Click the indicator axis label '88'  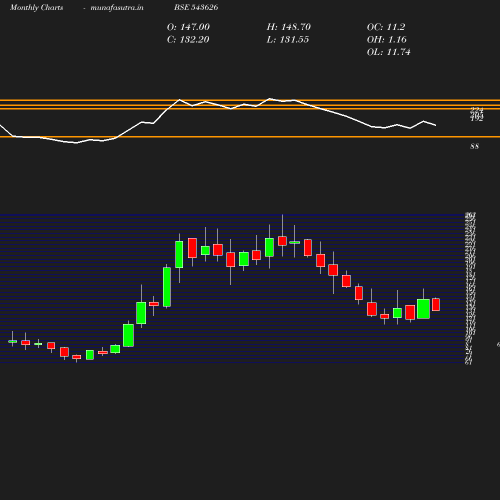point(474,146)
